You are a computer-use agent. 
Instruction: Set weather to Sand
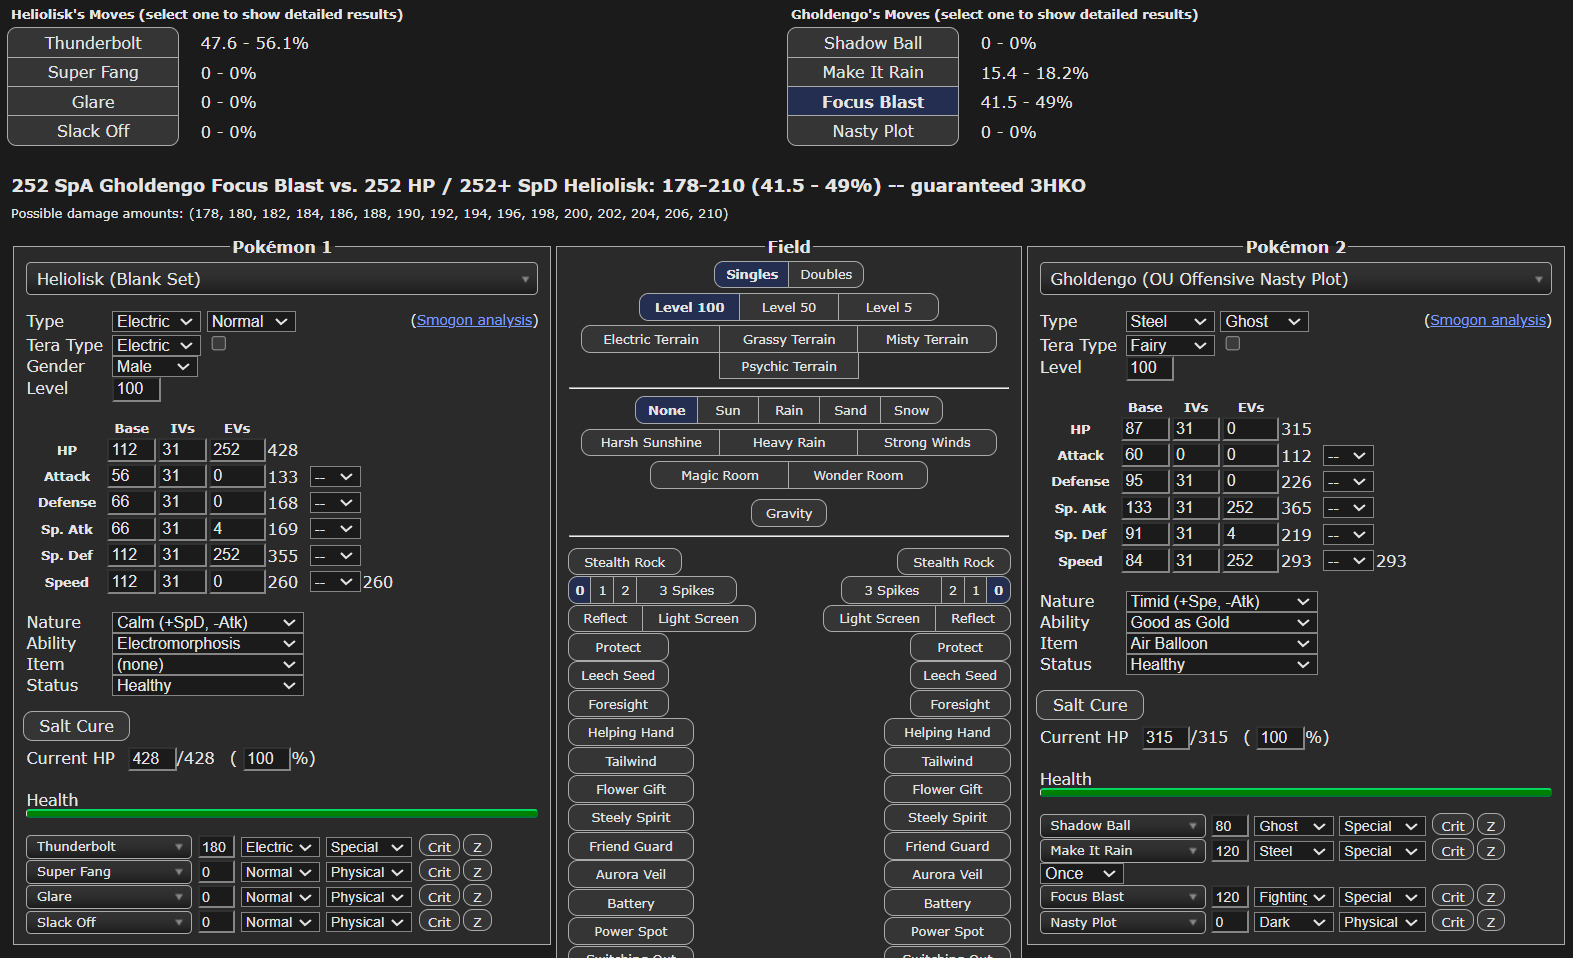click(850, 410)
